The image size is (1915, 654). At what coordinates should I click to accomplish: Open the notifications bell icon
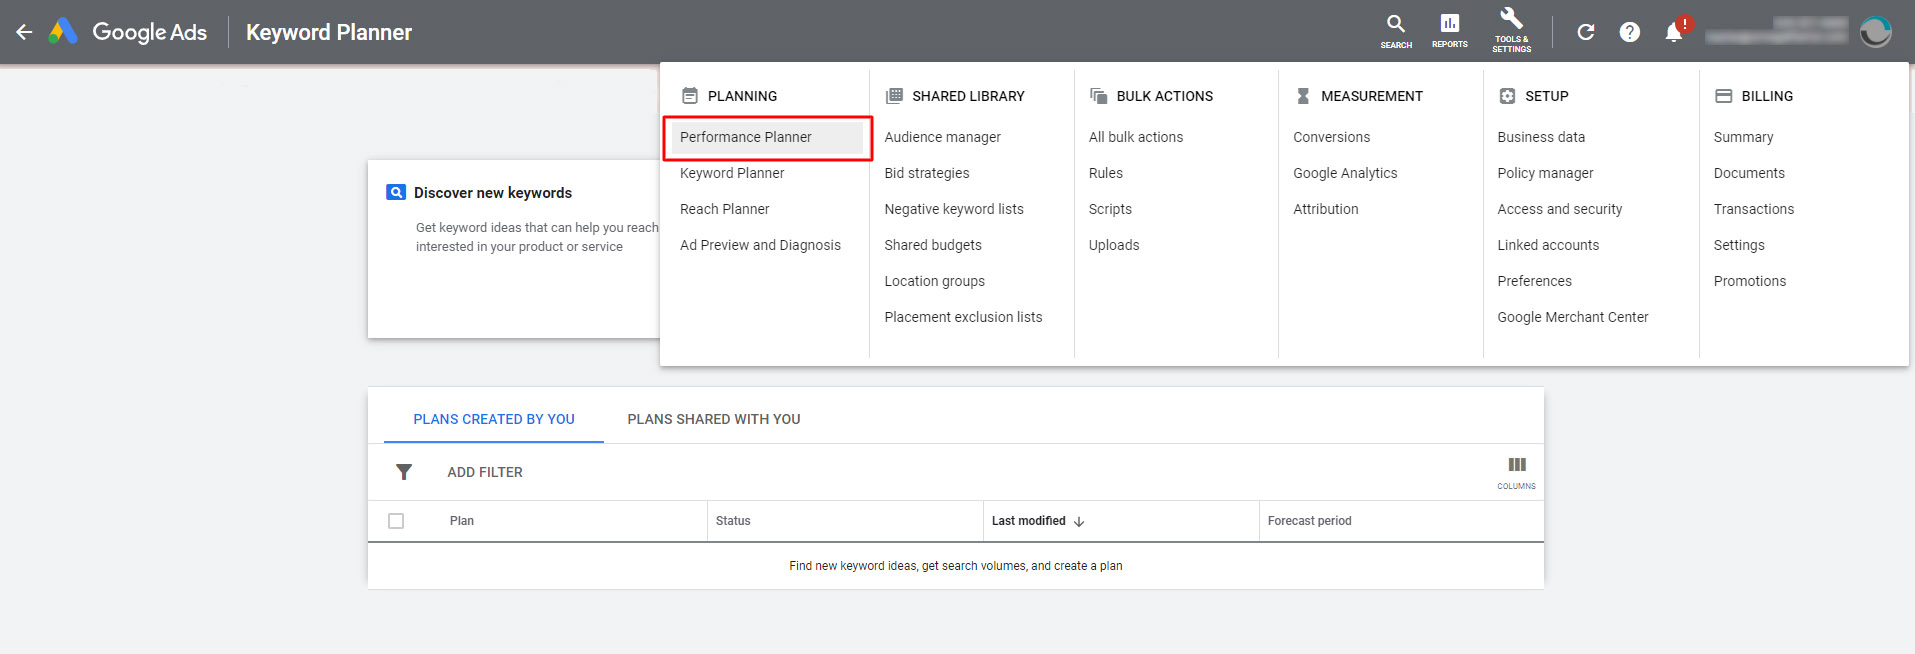(1673, 33)
